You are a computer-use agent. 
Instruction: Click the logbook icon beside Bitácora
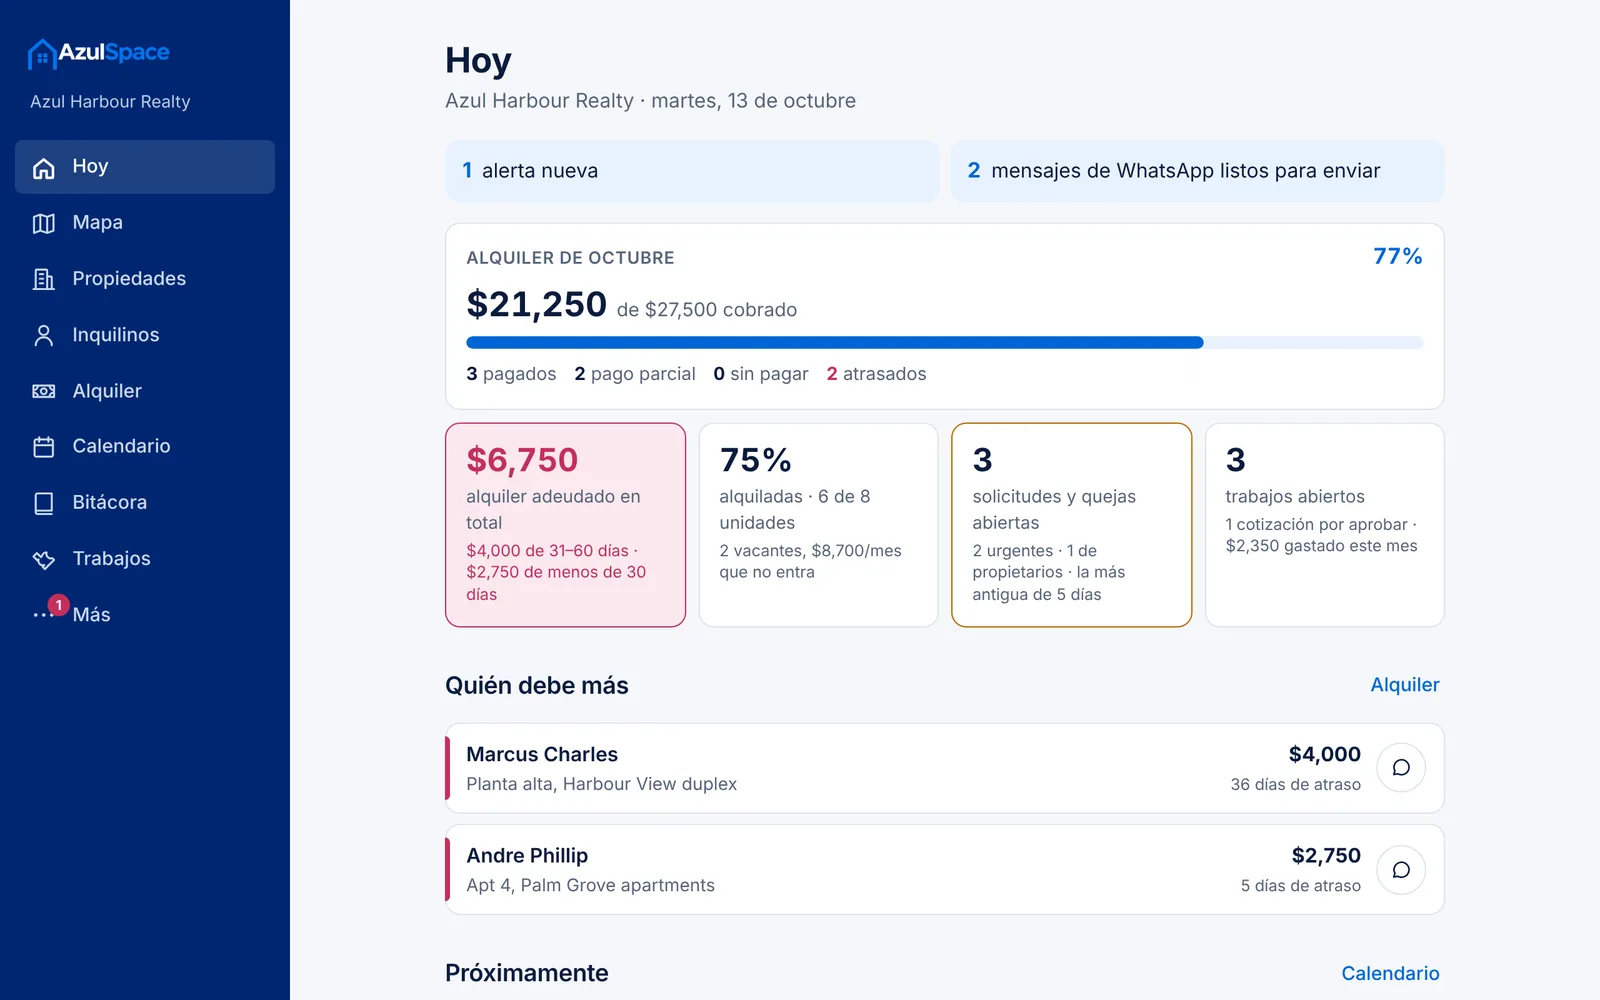(x=44, y=503)
